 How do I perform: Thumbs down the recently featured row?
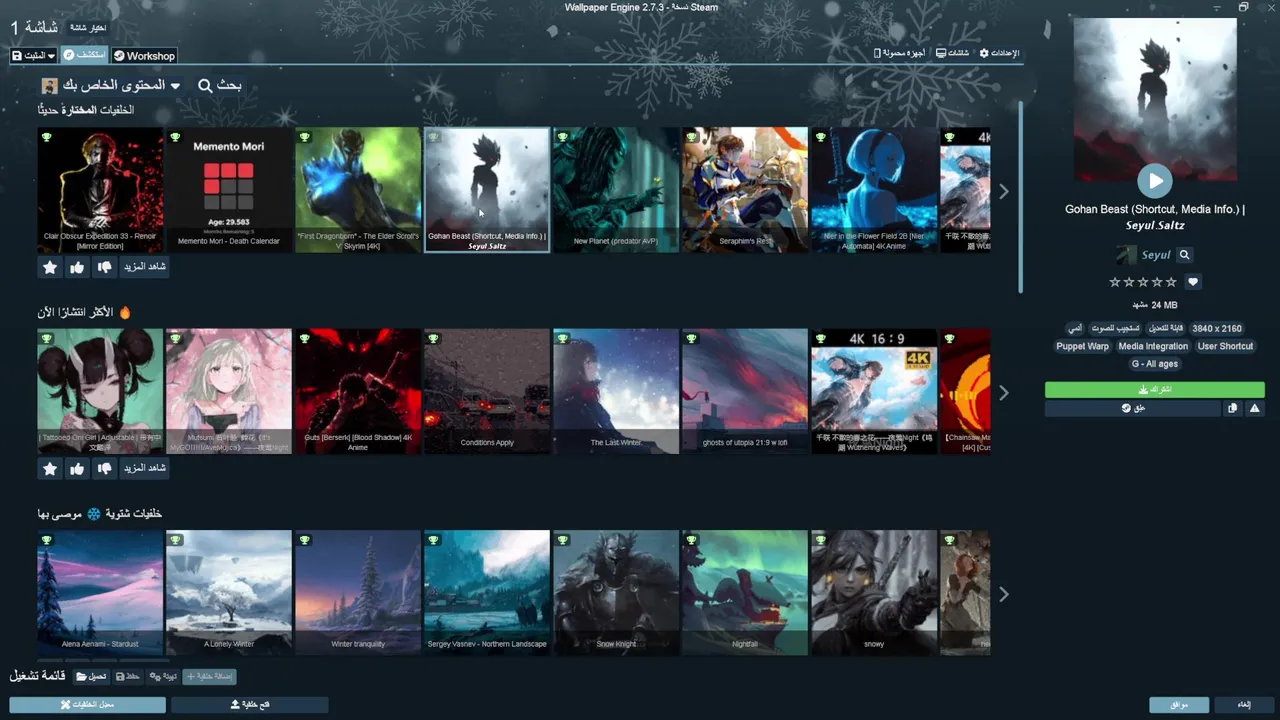[x=105, y=267]
